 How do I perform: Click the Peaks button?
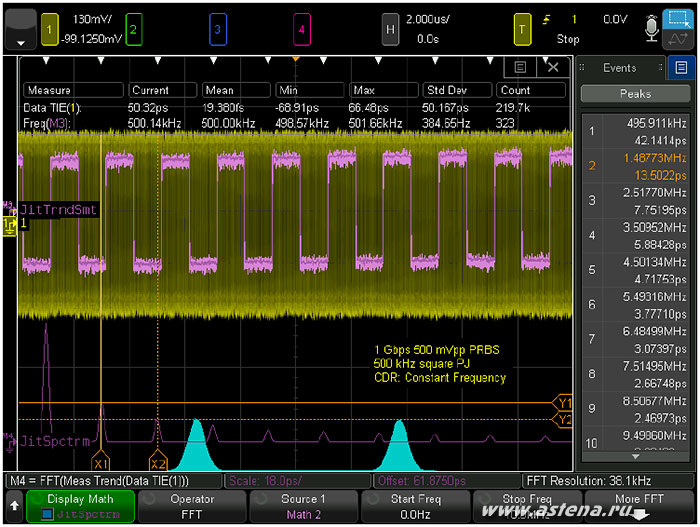(635, 94)
